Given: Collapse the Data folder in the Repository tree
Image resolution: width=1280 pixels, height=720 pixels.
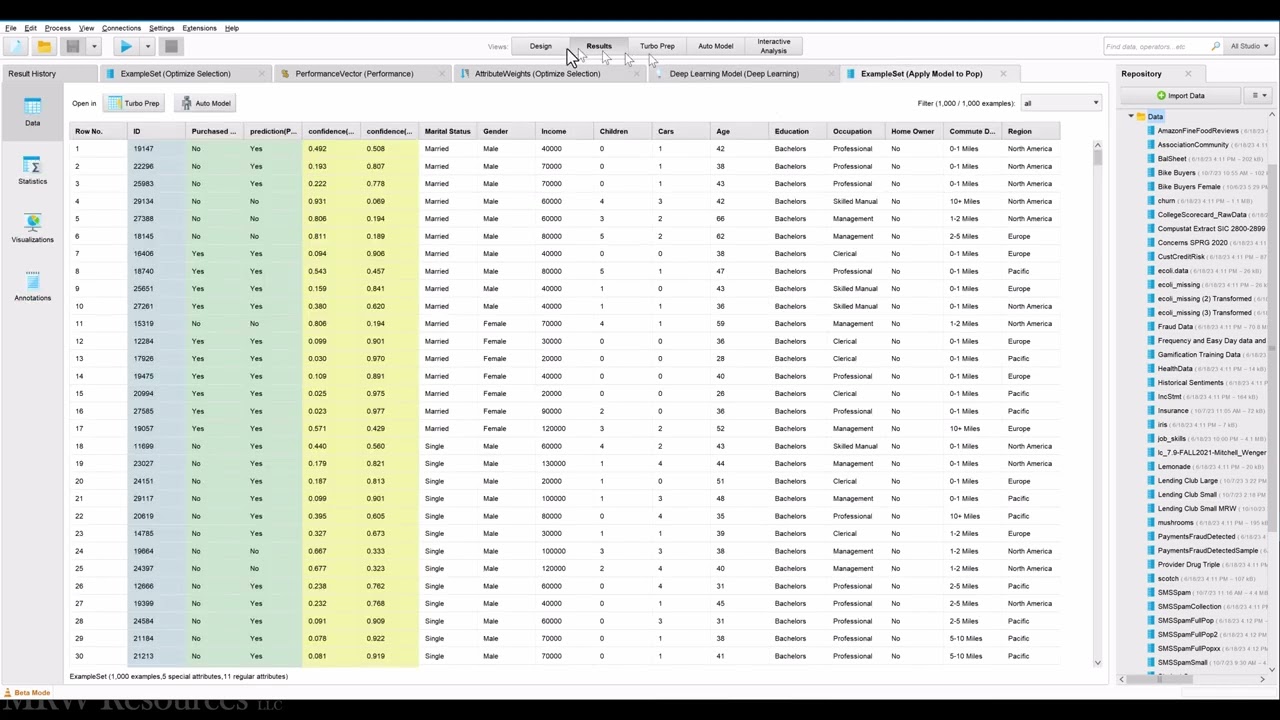Looking at the screenshot, I should click(x=1131, y=117).
